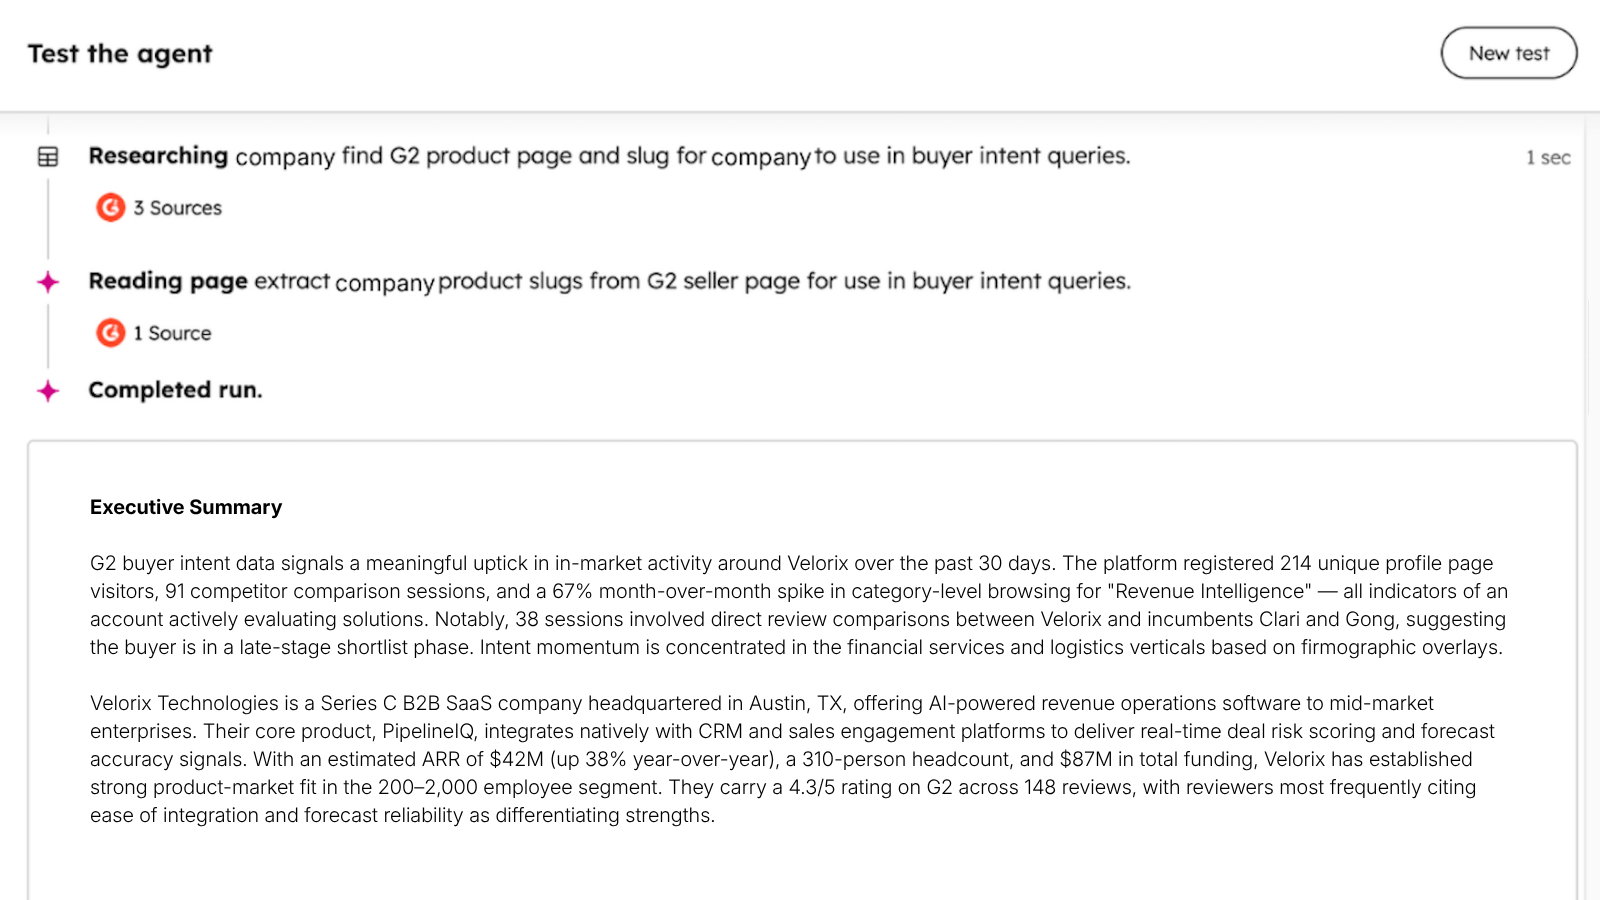Select the Completed run status line
Screen dimensions: 1600x900
(175, 390)
